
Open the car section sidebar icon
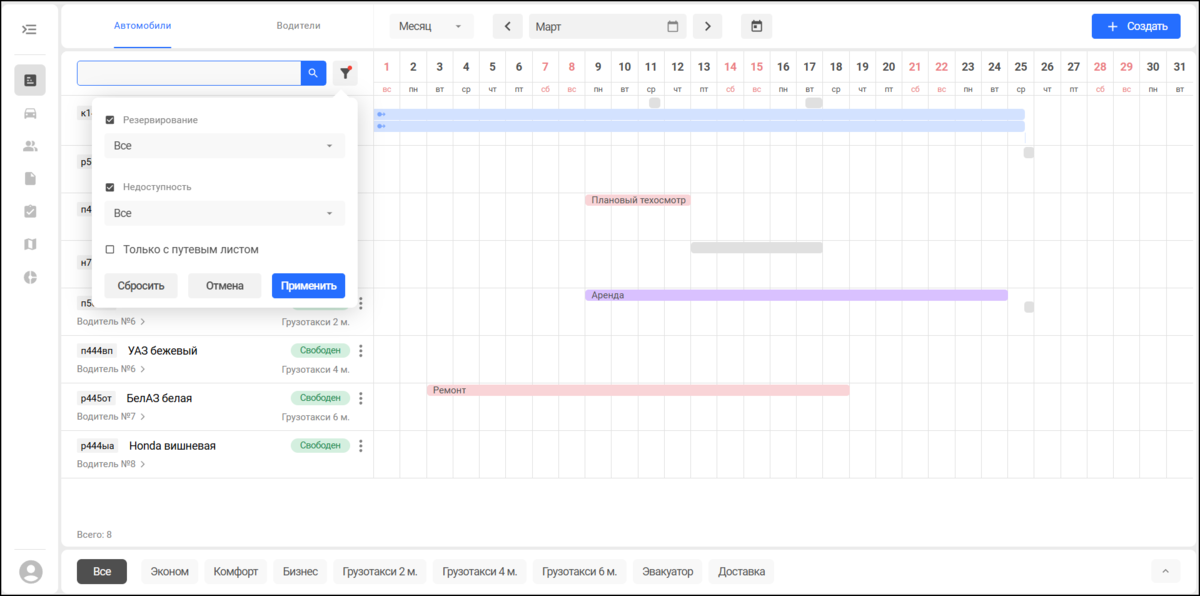(30, 113)
